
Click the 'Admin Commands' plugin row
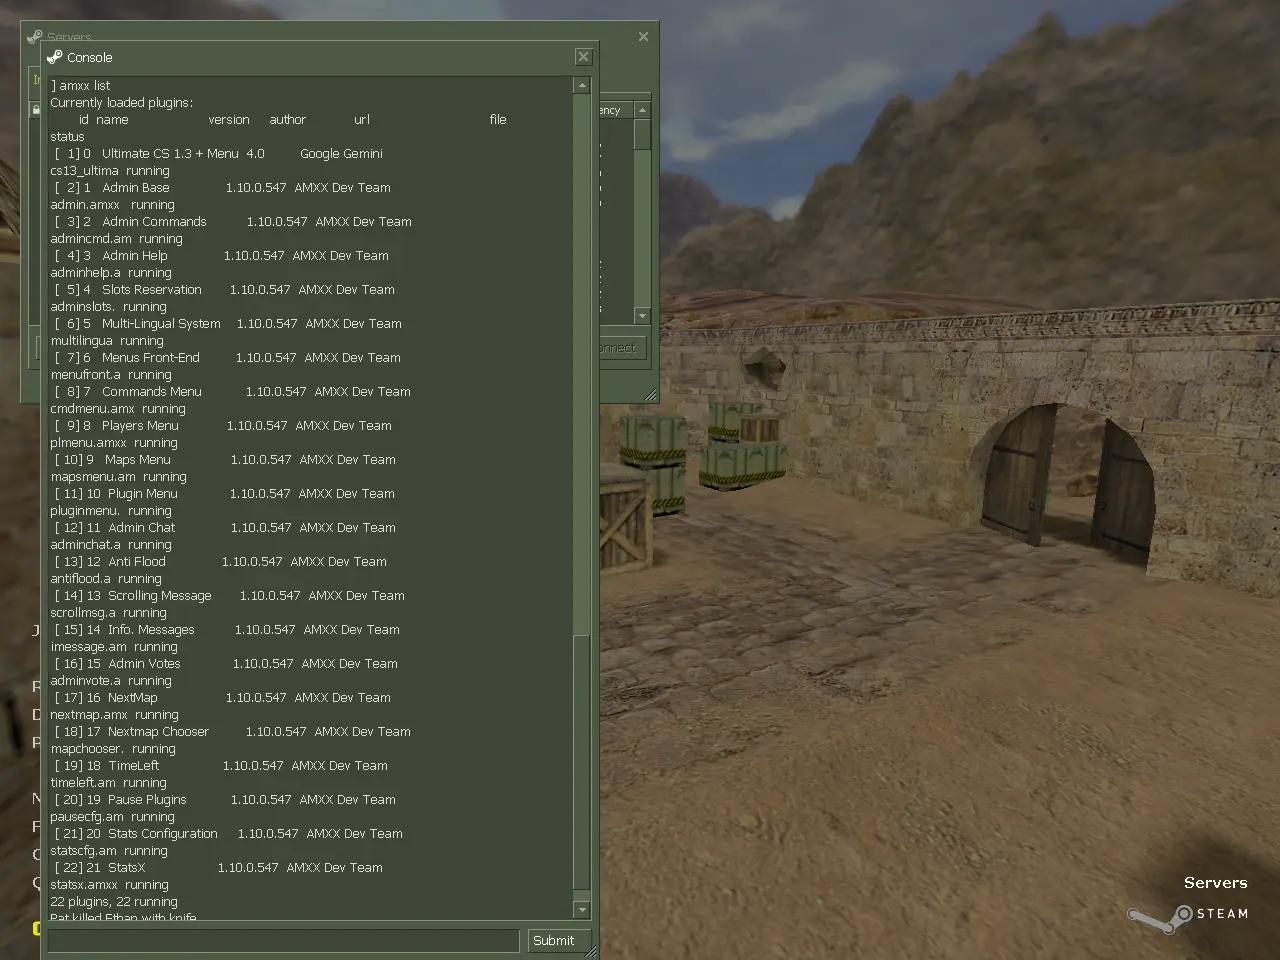[233, 222]
